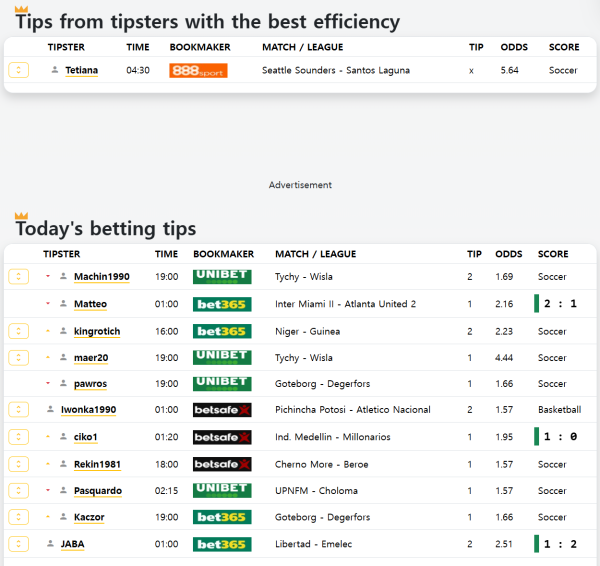Click user avatar icon beside Iwonka1990
This screenshot has height=566, width=600.
pyautogui.click(x=50, y=409)
